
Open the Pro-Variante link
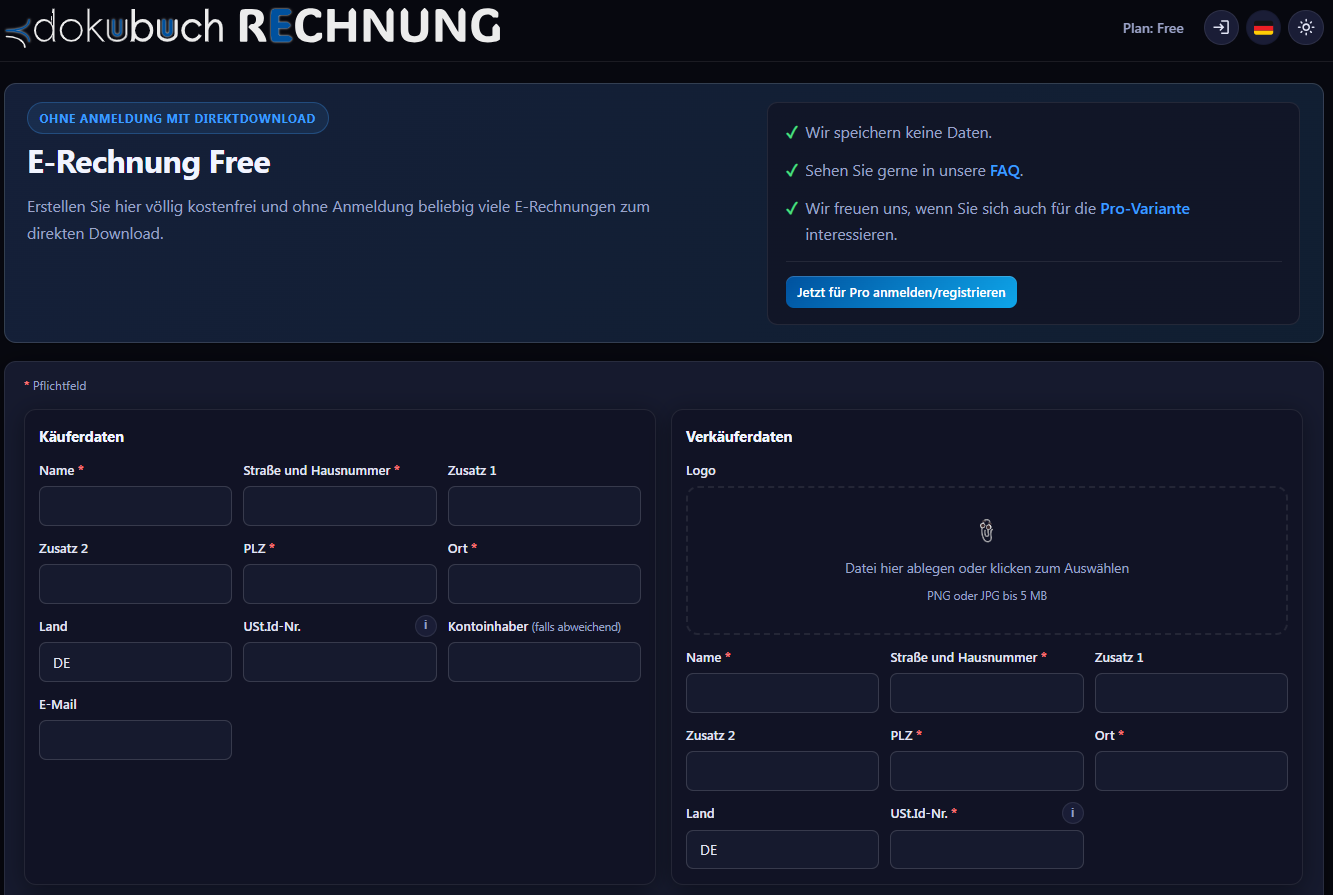(x=1145, y=209)
